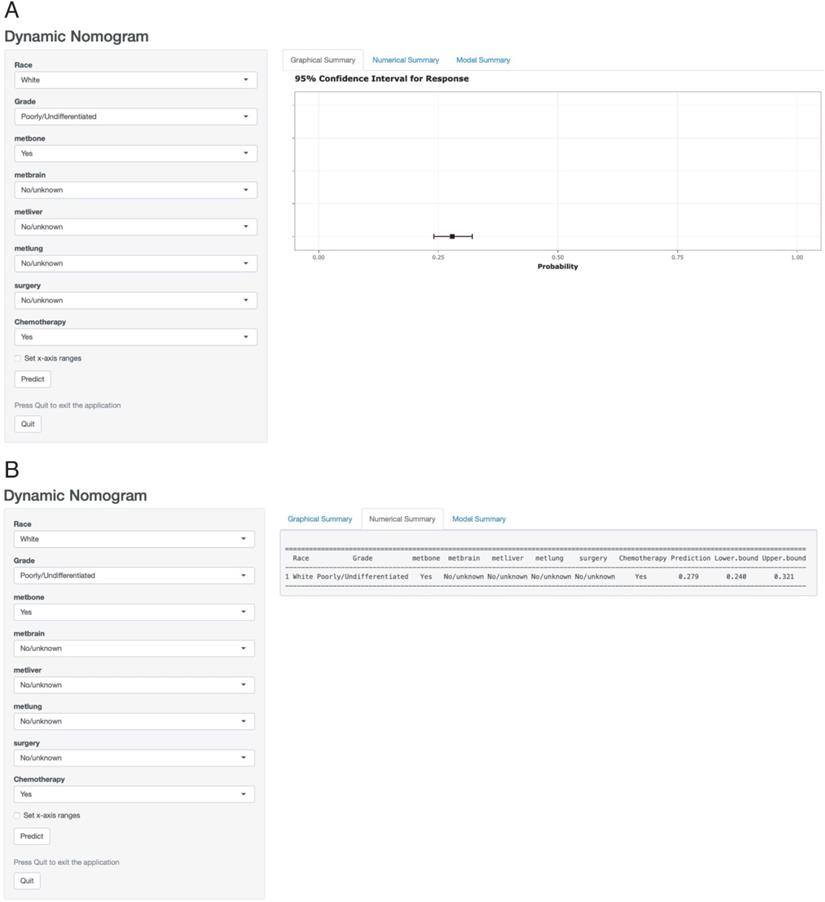Viewport: 825px width, 902px height.
Task: Open the Model Summary tab in panel A
Action: 483,60
